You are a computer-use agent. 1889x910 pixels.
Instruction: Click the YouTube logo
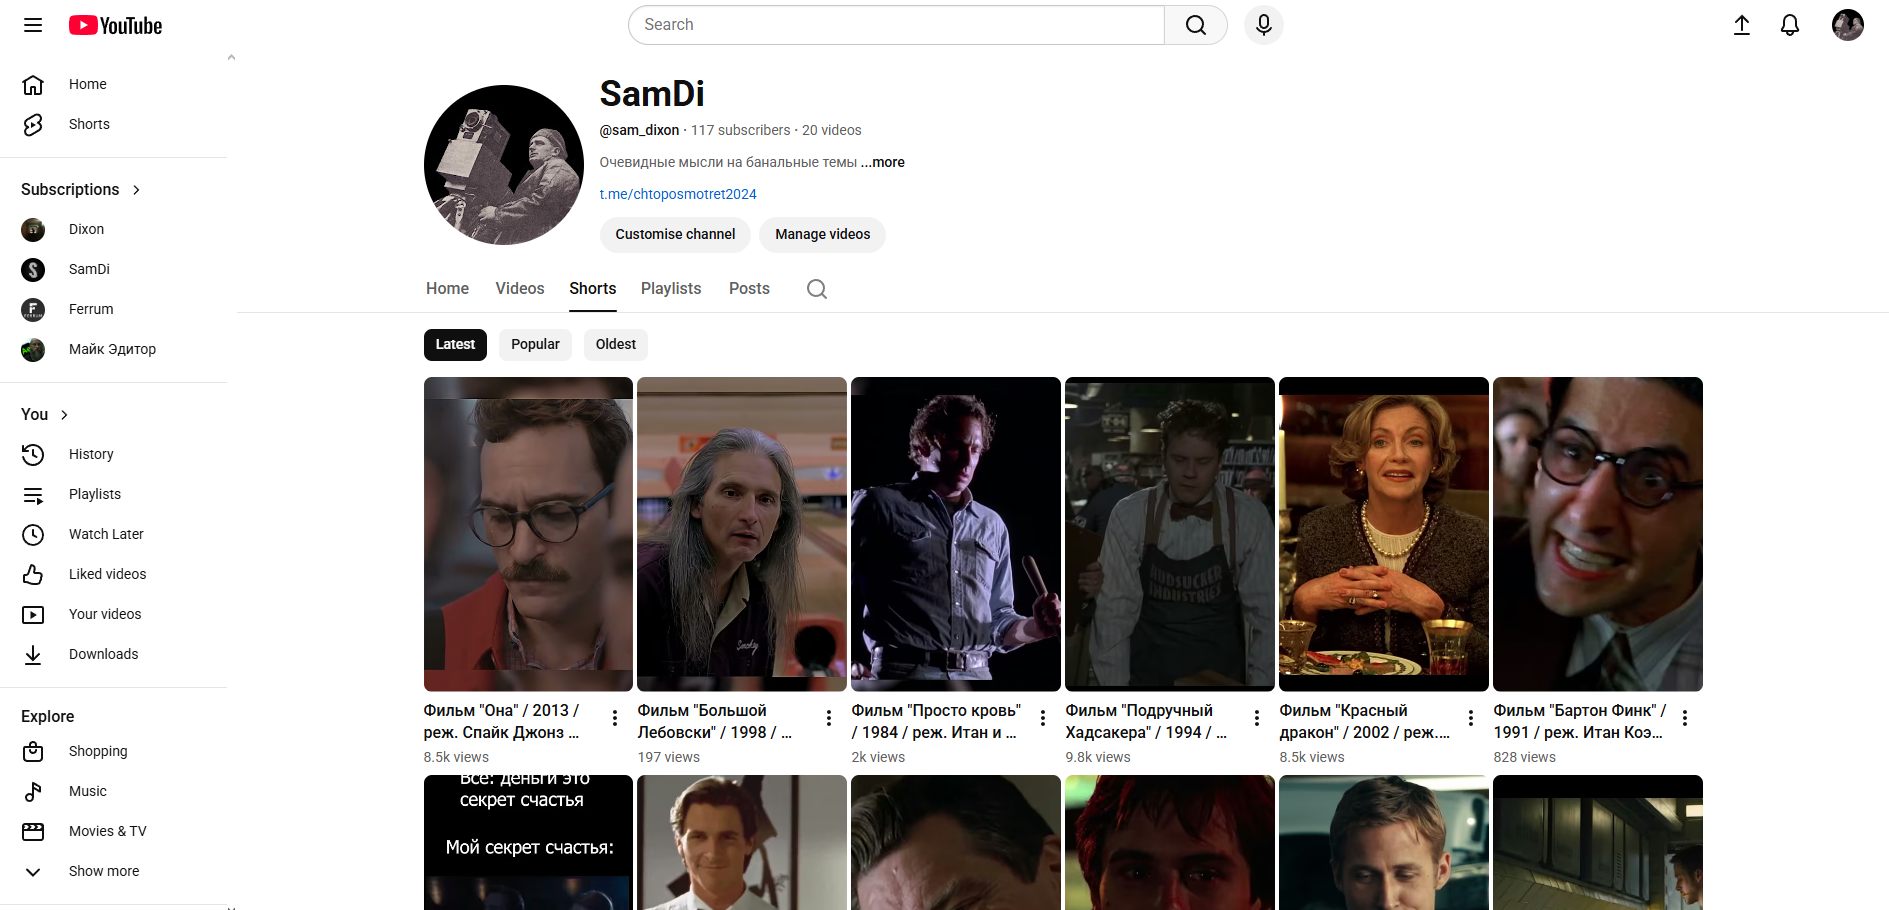click(115, 25)
